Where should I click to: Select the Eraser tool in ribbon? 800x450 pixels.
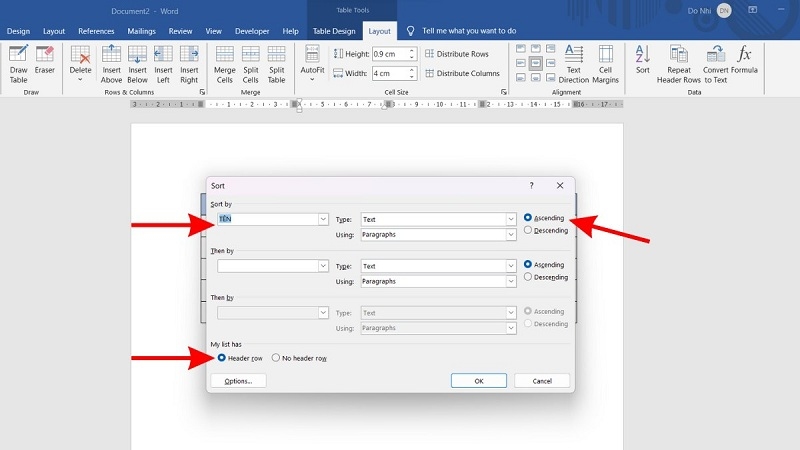point(45,61)
